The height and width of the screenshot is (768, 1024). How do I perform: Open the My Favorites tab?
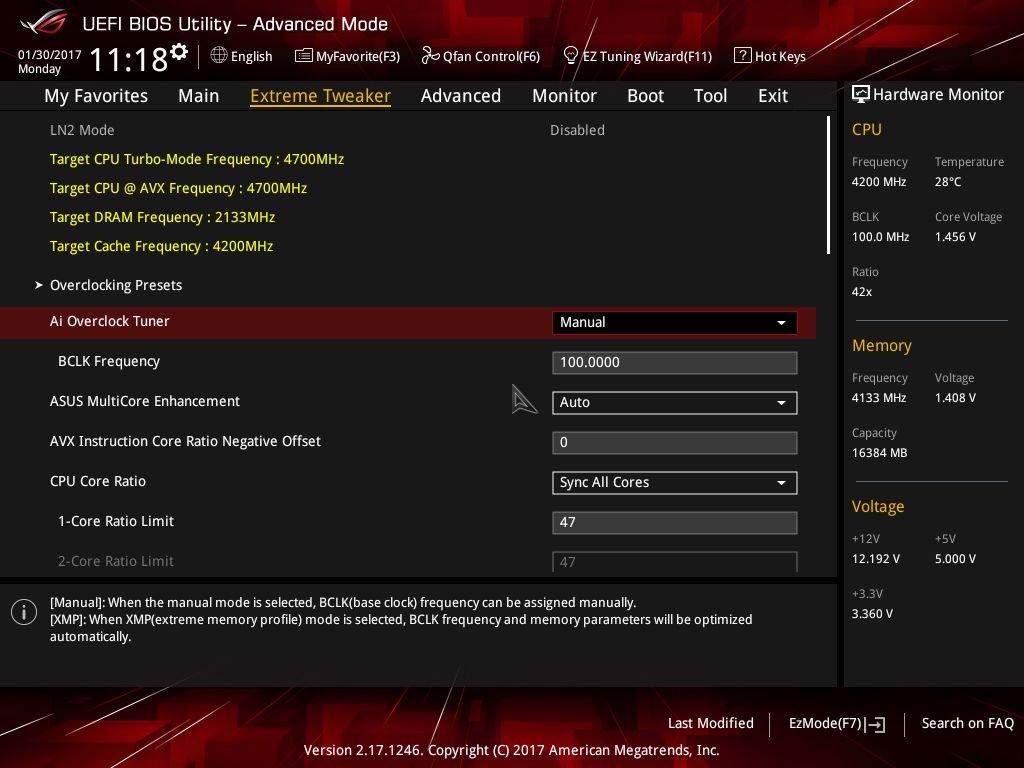tap(96, 96)
